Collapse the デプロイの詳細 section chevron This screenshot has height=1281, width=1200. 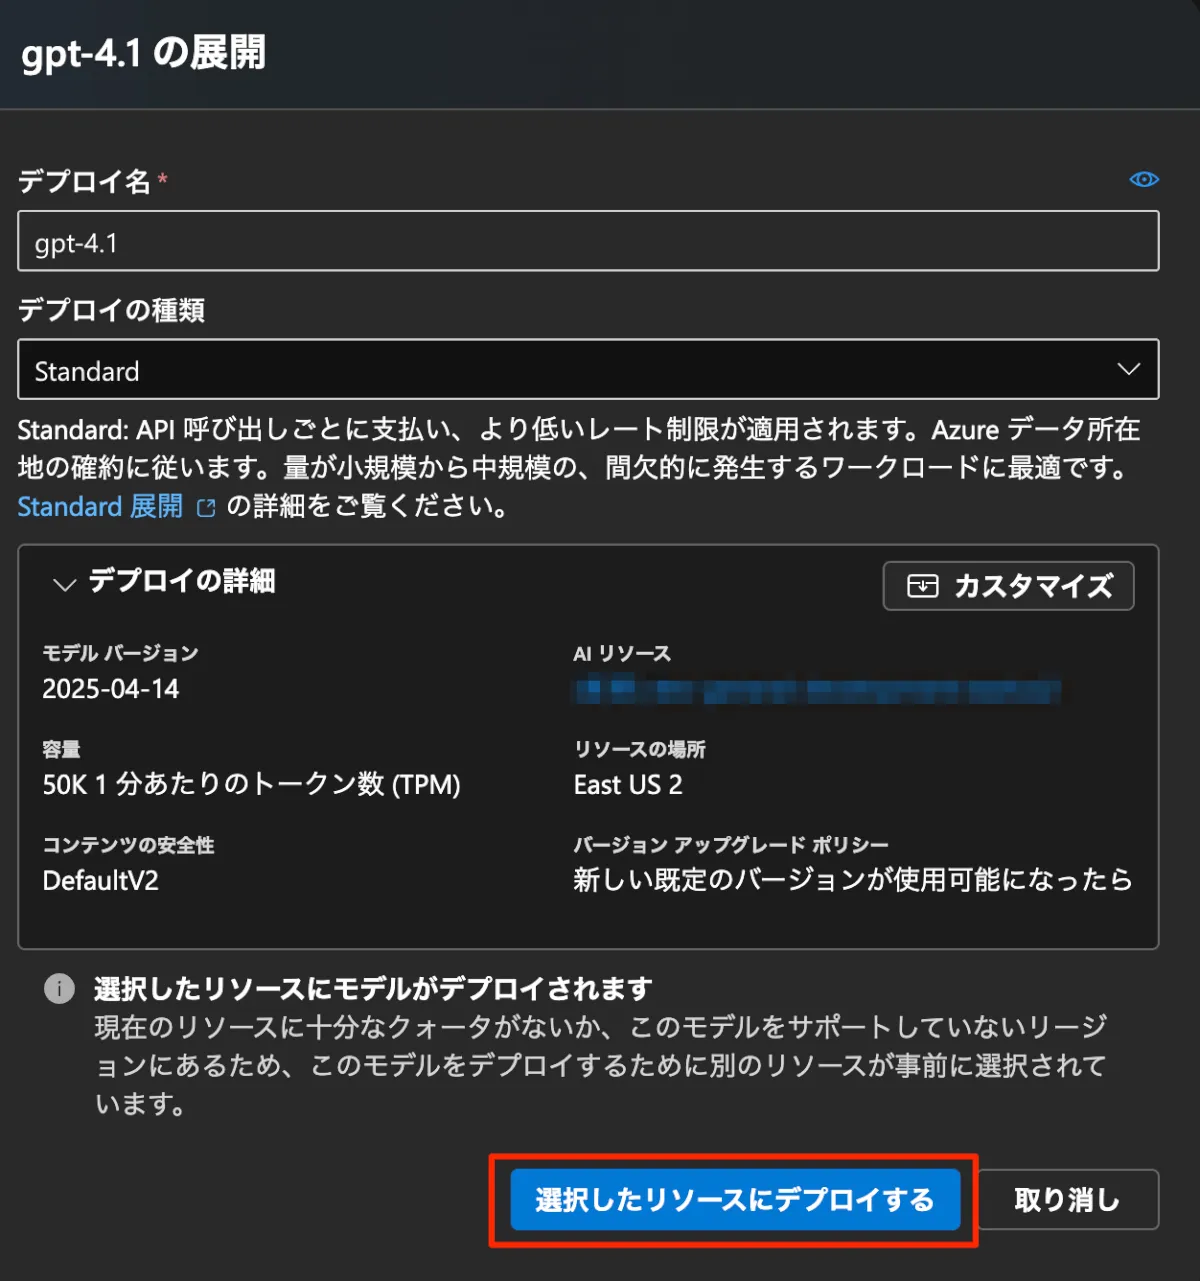(x=64, y=584)
